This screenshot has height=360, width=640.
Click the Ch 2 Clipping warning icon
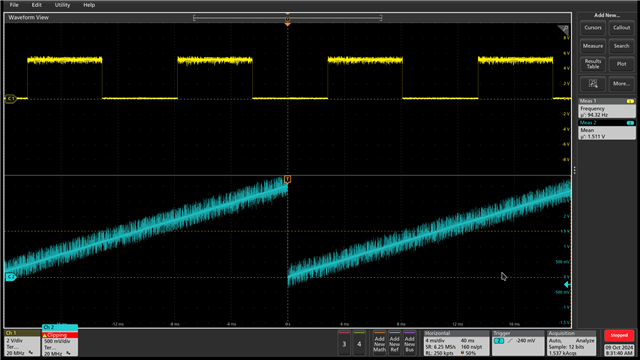45,335
